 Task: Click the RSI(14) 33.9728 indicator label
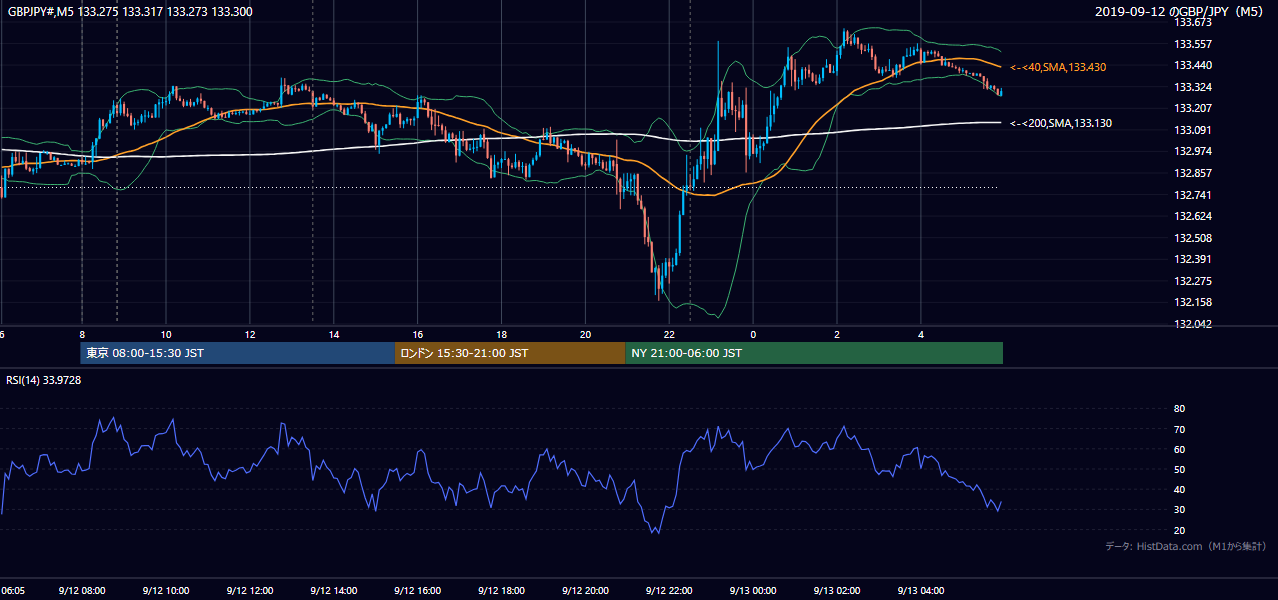[44, 380]
